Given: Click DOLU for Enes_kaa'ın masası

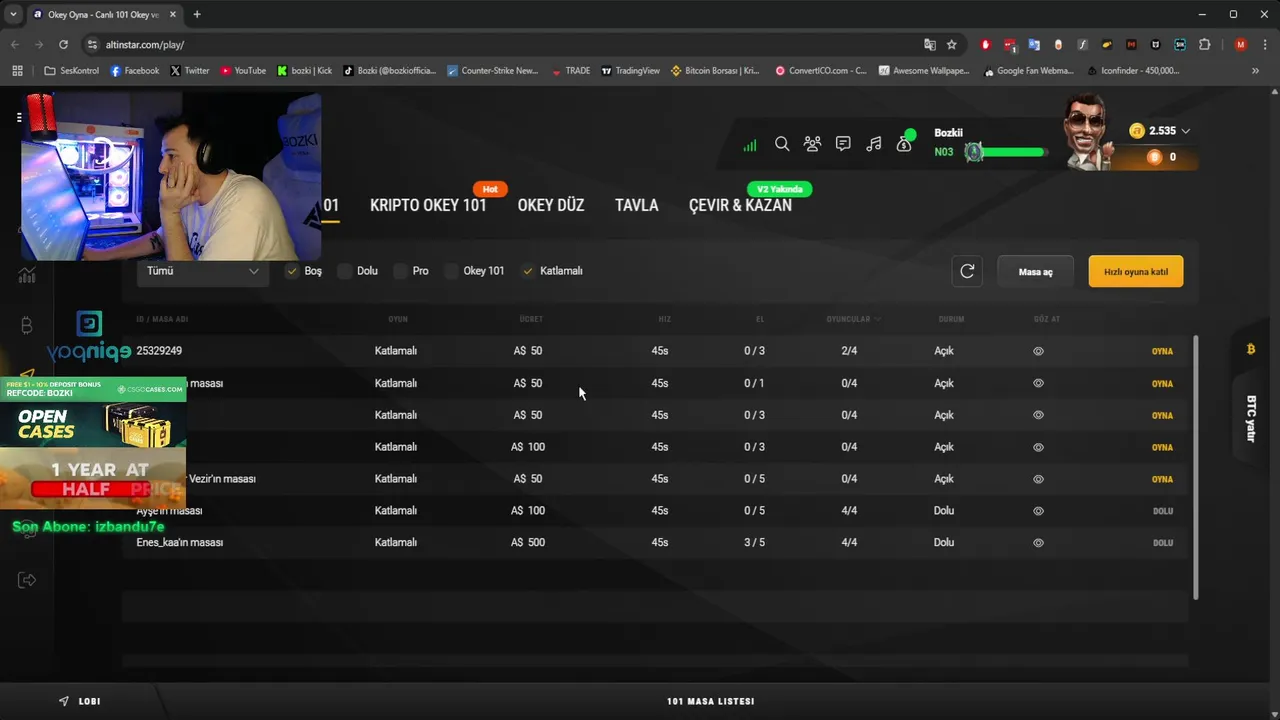Looking at the screenshot, I should [1162, 543].
